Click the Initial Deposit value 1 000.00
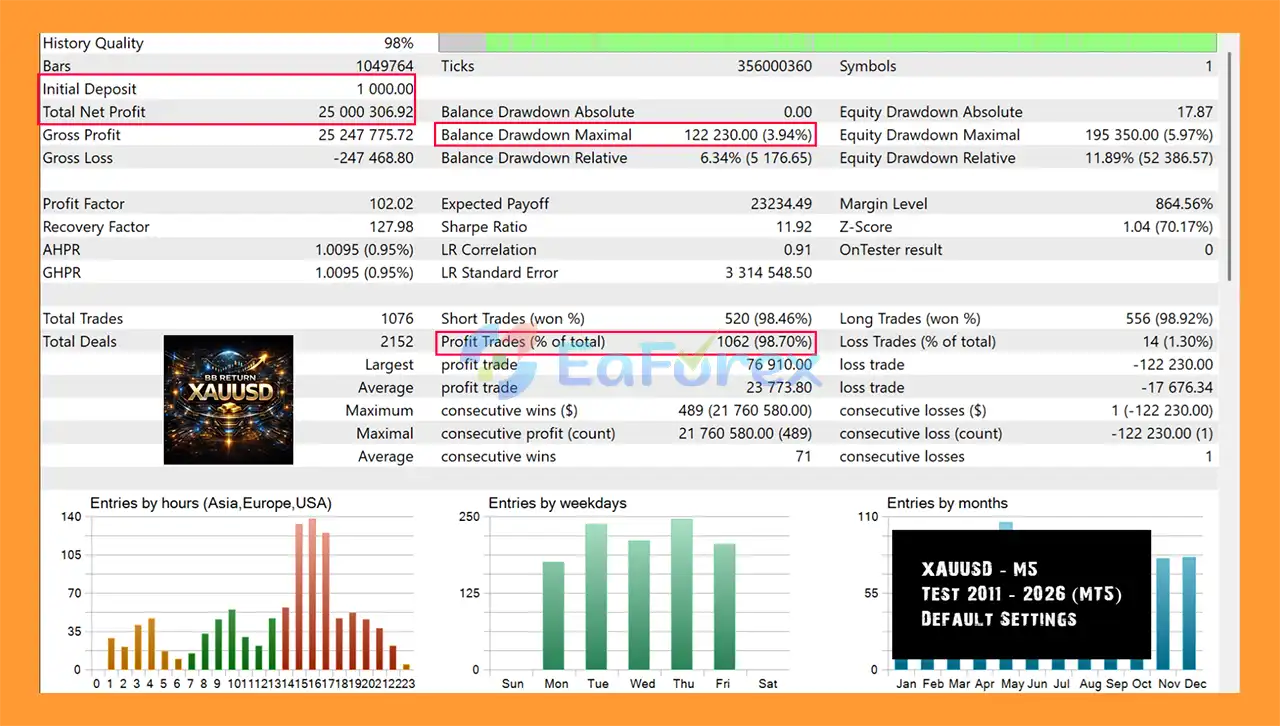Image resolution: width=1280 pixels, height=726 pixels. (x=384, y=89)
